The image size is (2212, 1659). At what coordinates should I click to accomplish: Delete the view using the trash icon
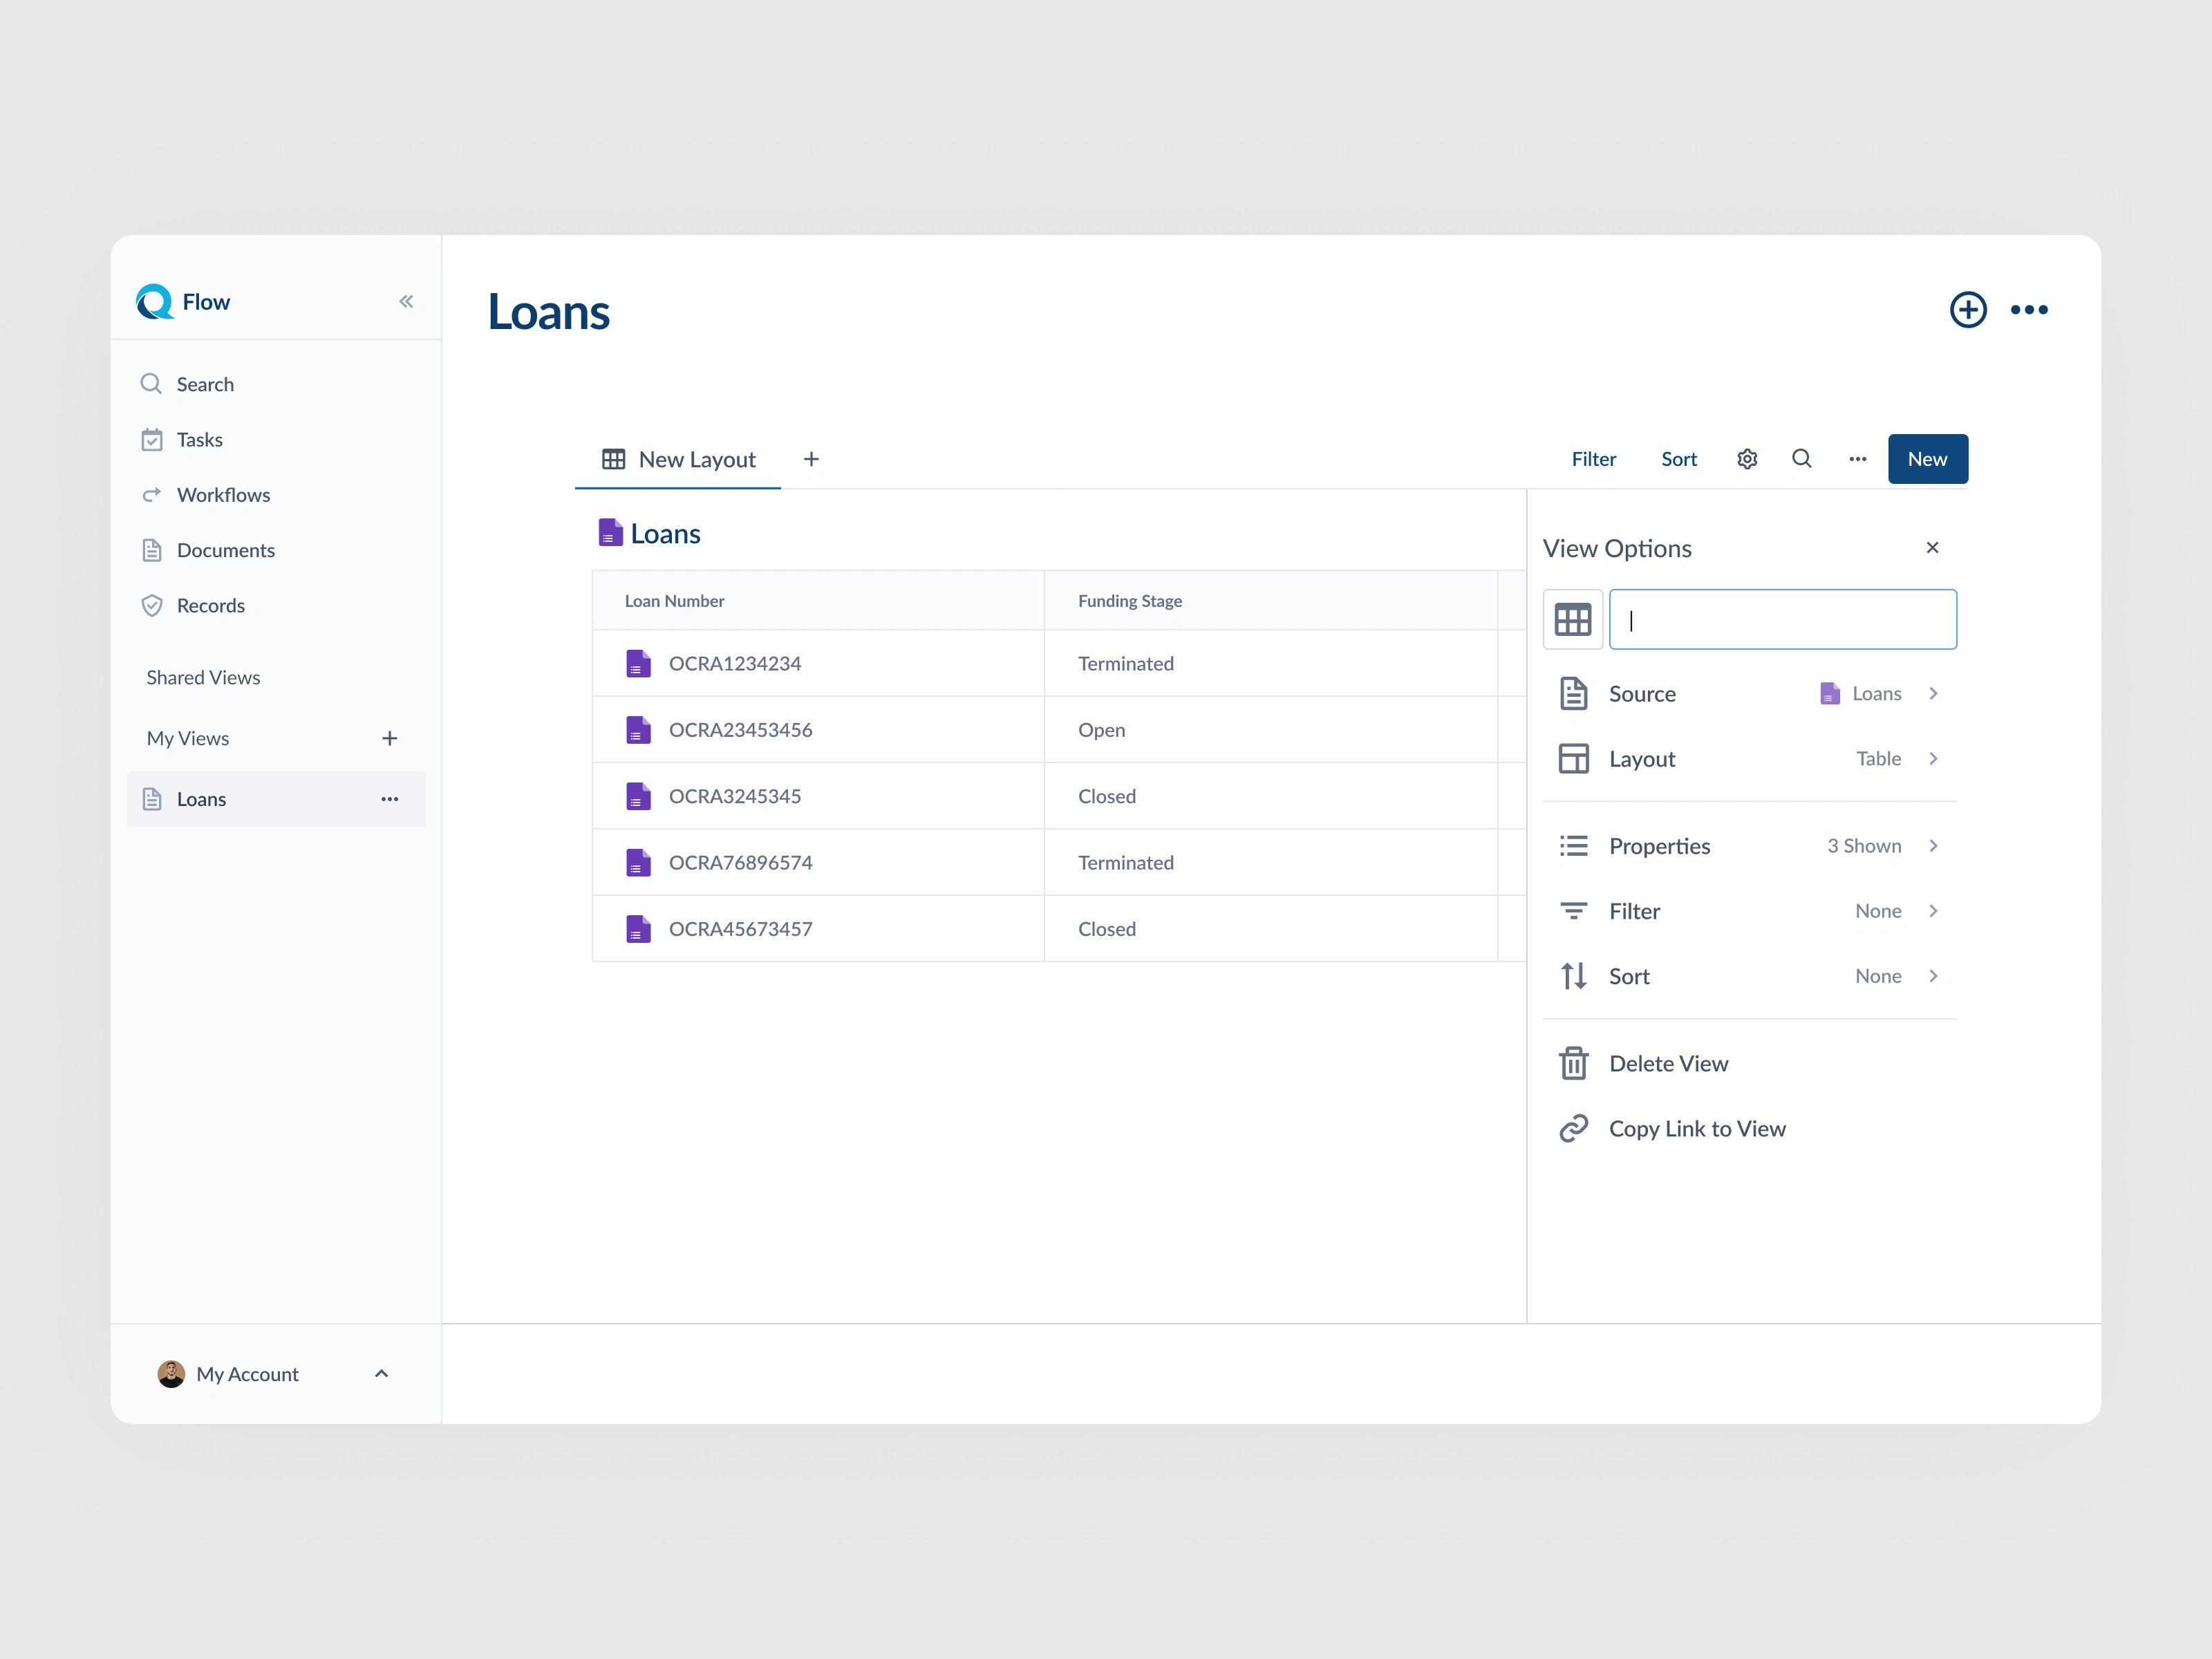point(1574,1063)
